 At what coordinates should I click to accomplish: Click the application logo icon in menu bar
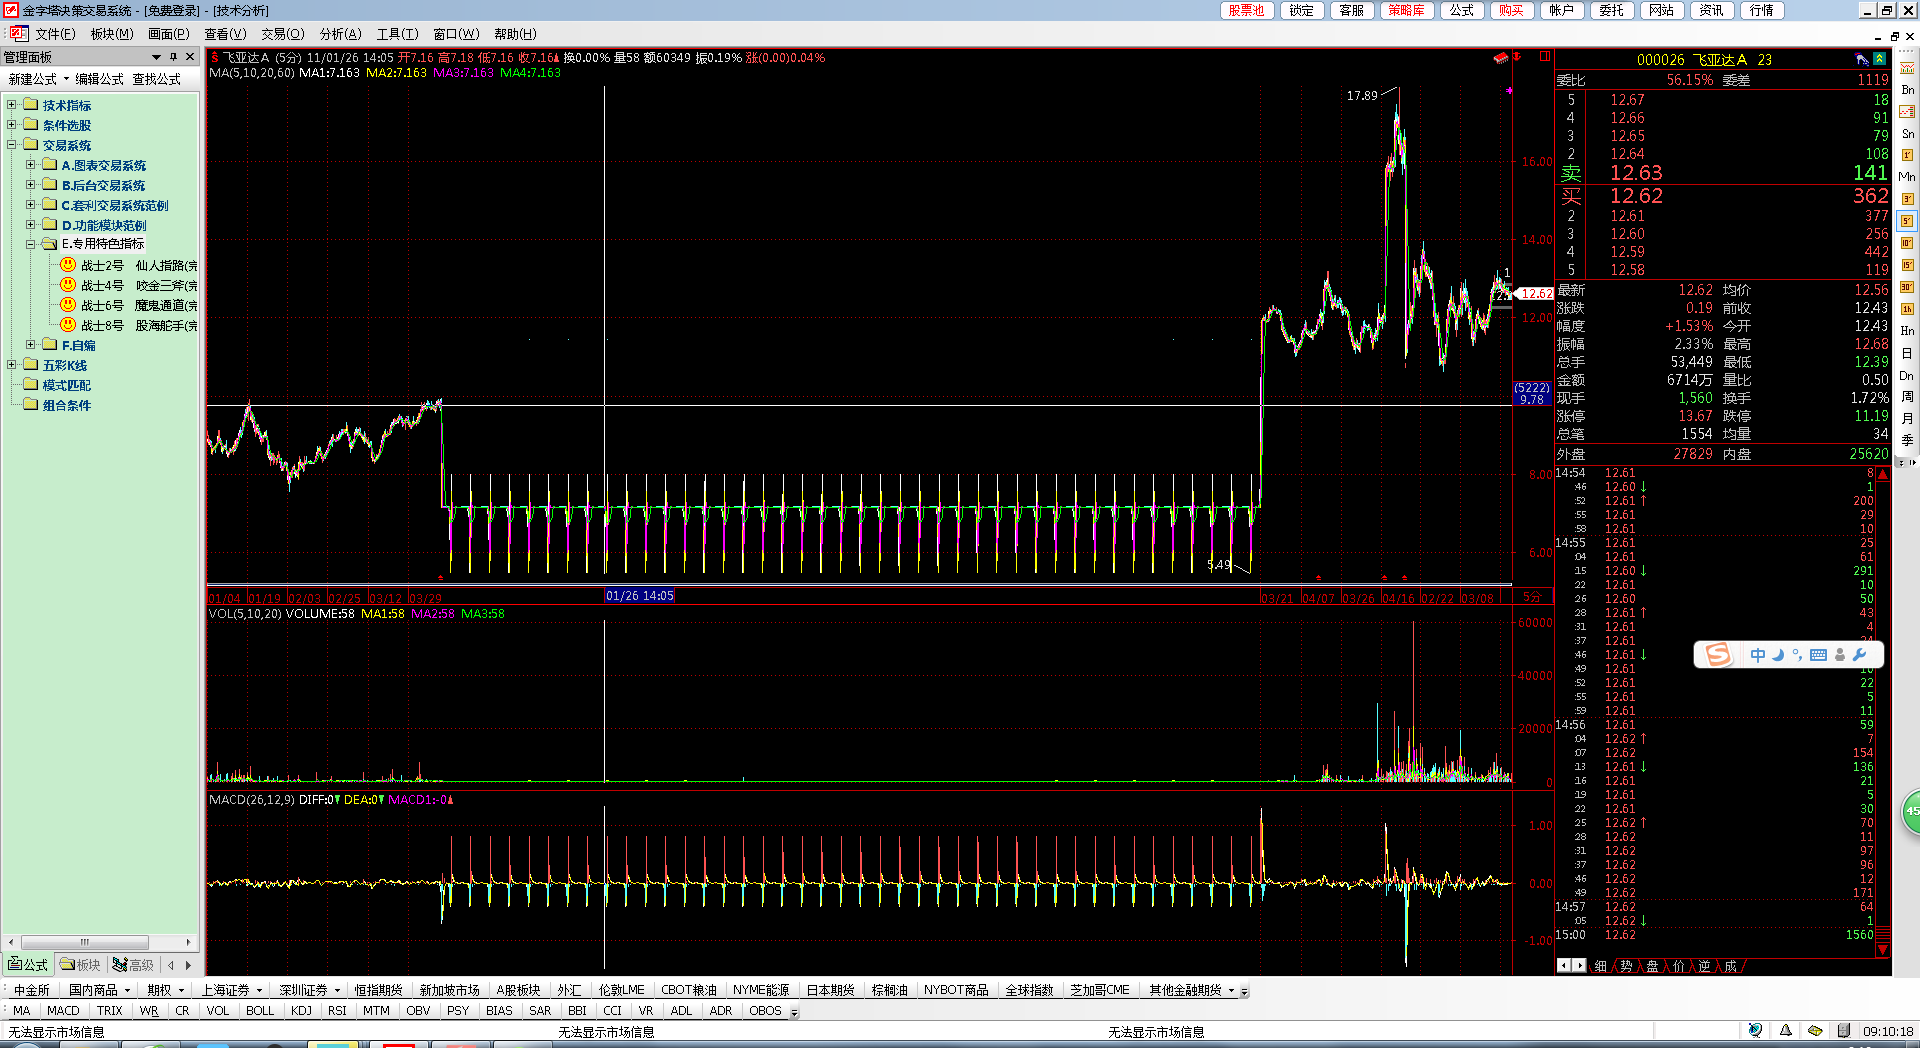17,33
